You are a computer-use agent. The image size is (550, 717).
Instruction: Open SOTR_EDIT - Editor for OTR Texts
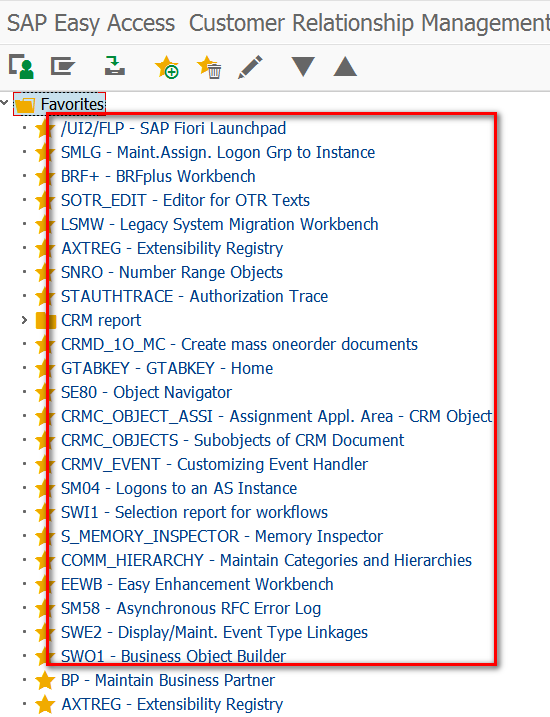pyautogui.click(x=186, y=200)
